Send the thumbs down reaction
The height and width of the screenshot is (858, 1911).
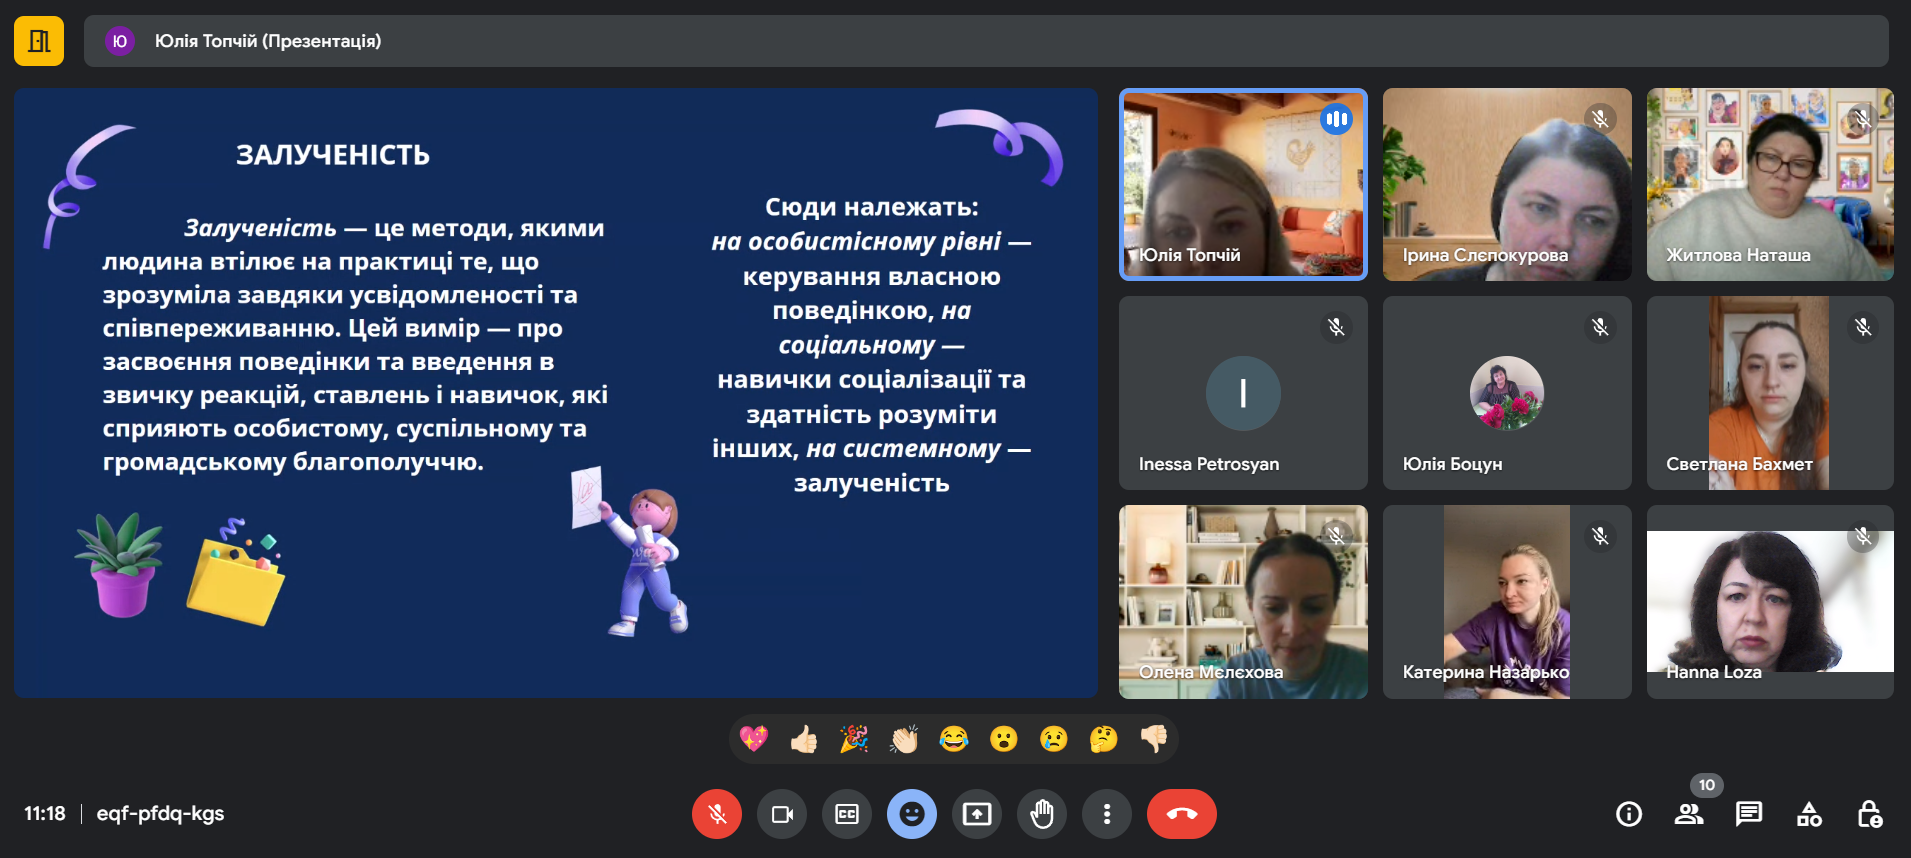(1153, 739)
